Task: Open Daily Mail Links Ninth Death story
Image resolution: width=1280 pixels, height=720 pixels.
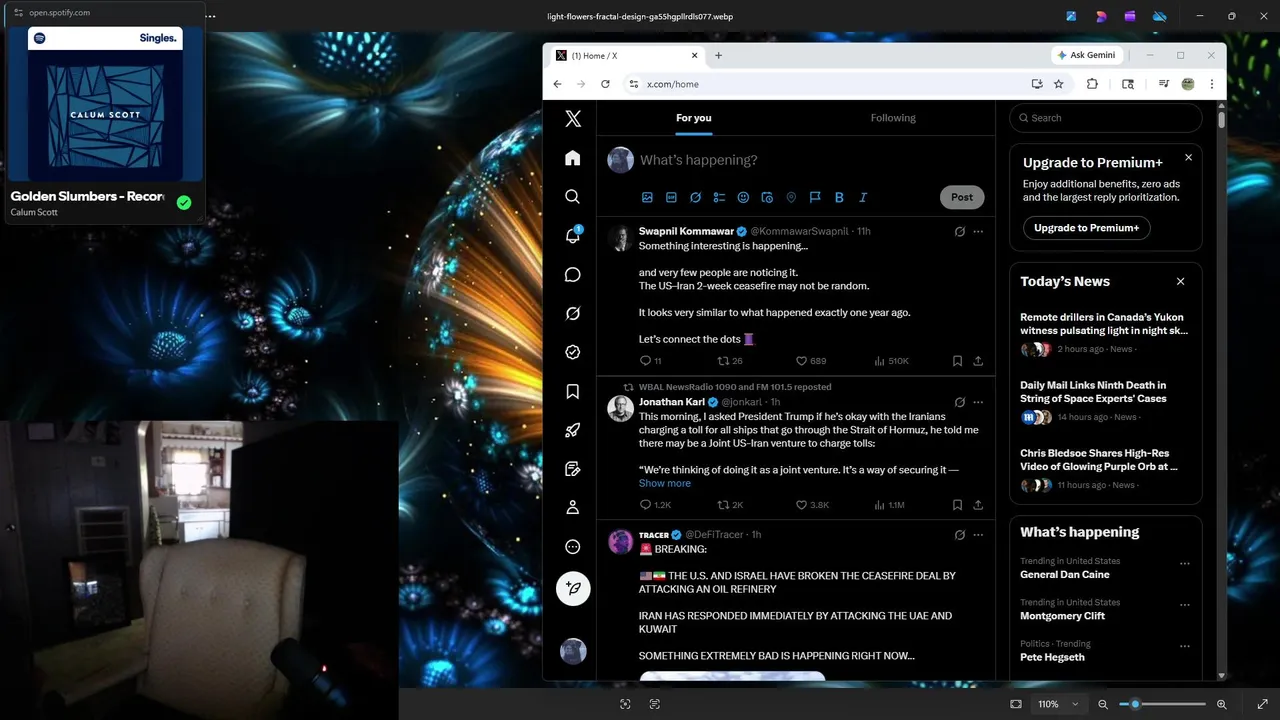Action: 1093,392
